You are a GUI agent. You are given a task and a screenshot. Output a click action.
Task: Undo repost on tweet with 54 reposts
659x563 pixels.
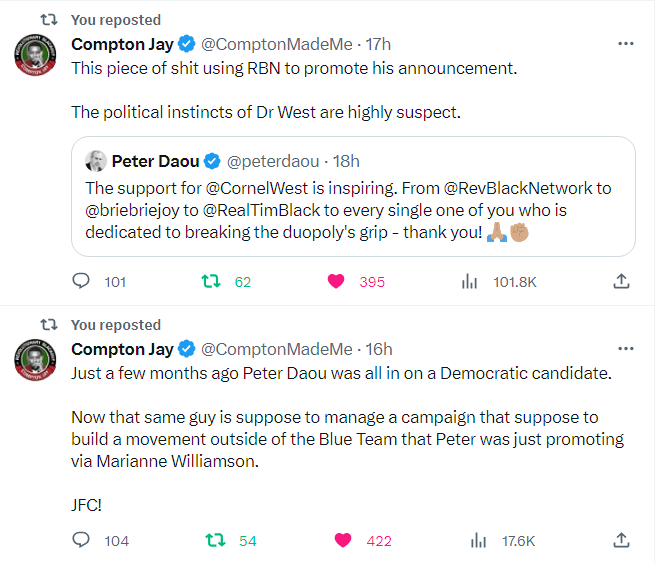[211, 541]
